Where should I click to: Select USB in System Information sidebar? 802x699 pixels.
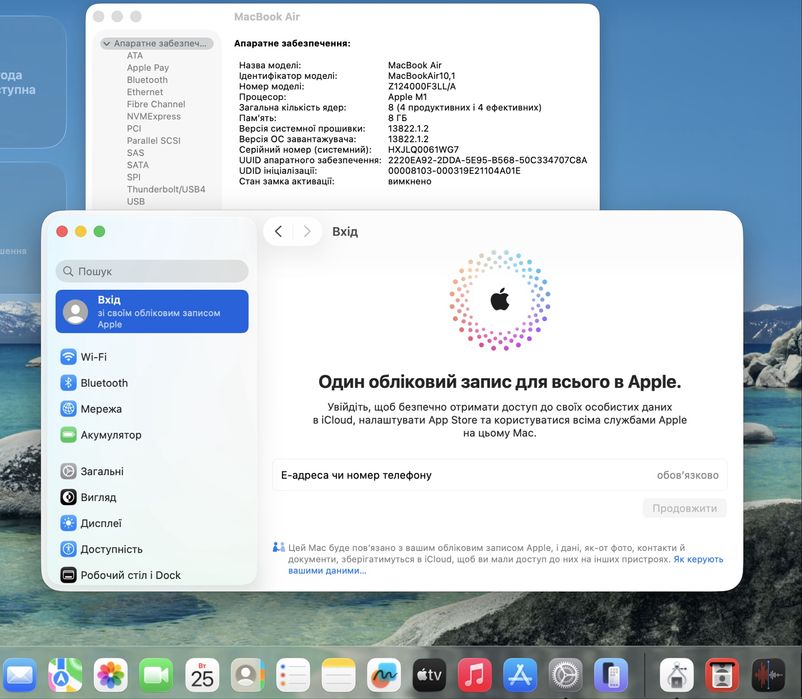click(136, 201)
